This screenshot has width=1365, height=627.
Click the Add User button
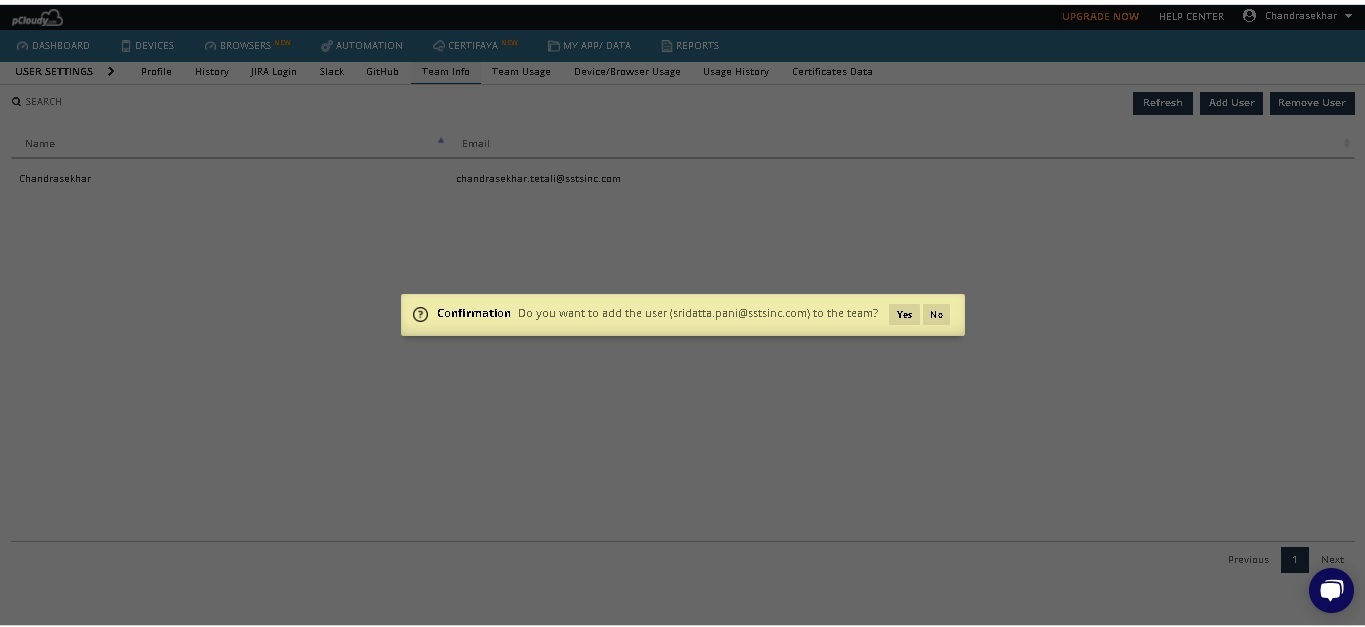[1231, 103]
